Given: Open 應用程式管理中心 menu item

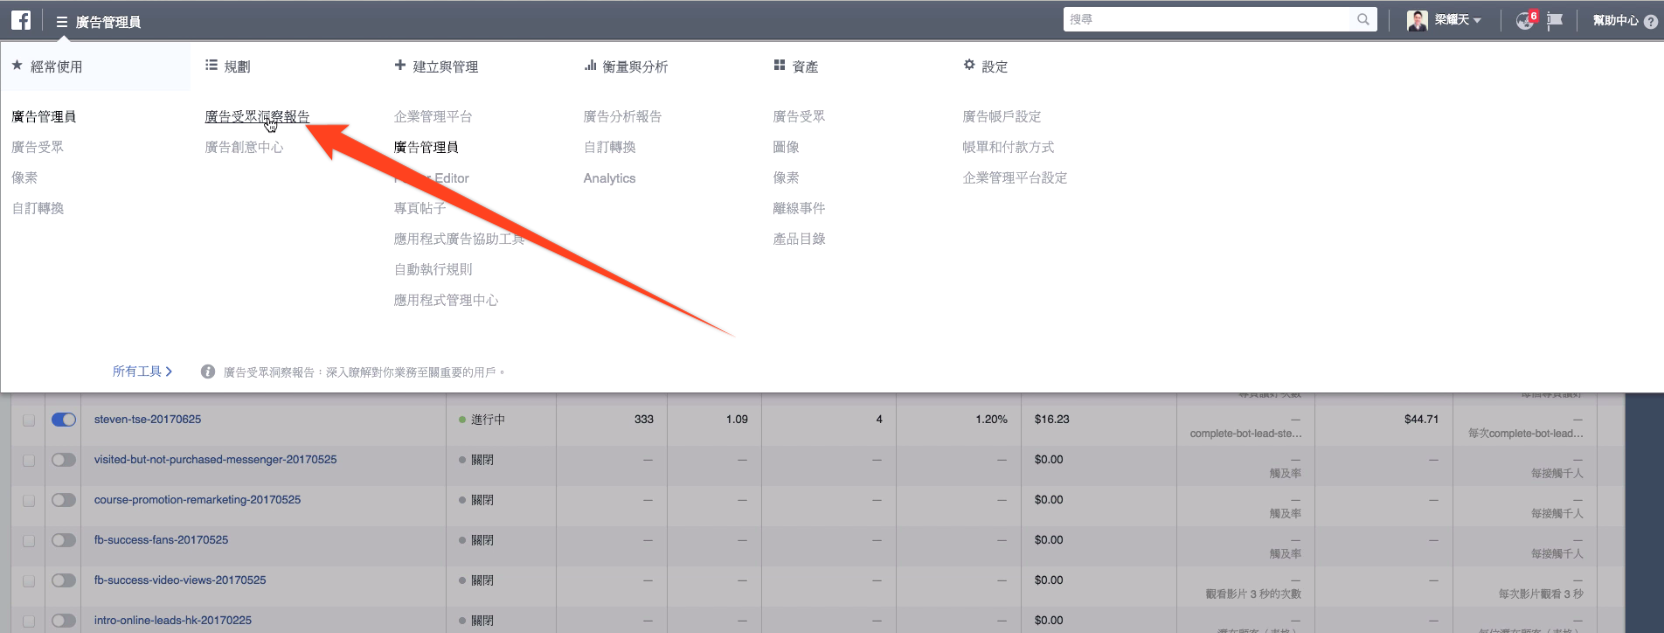Looking at the screenshot, I should click(x=446, y=300).
